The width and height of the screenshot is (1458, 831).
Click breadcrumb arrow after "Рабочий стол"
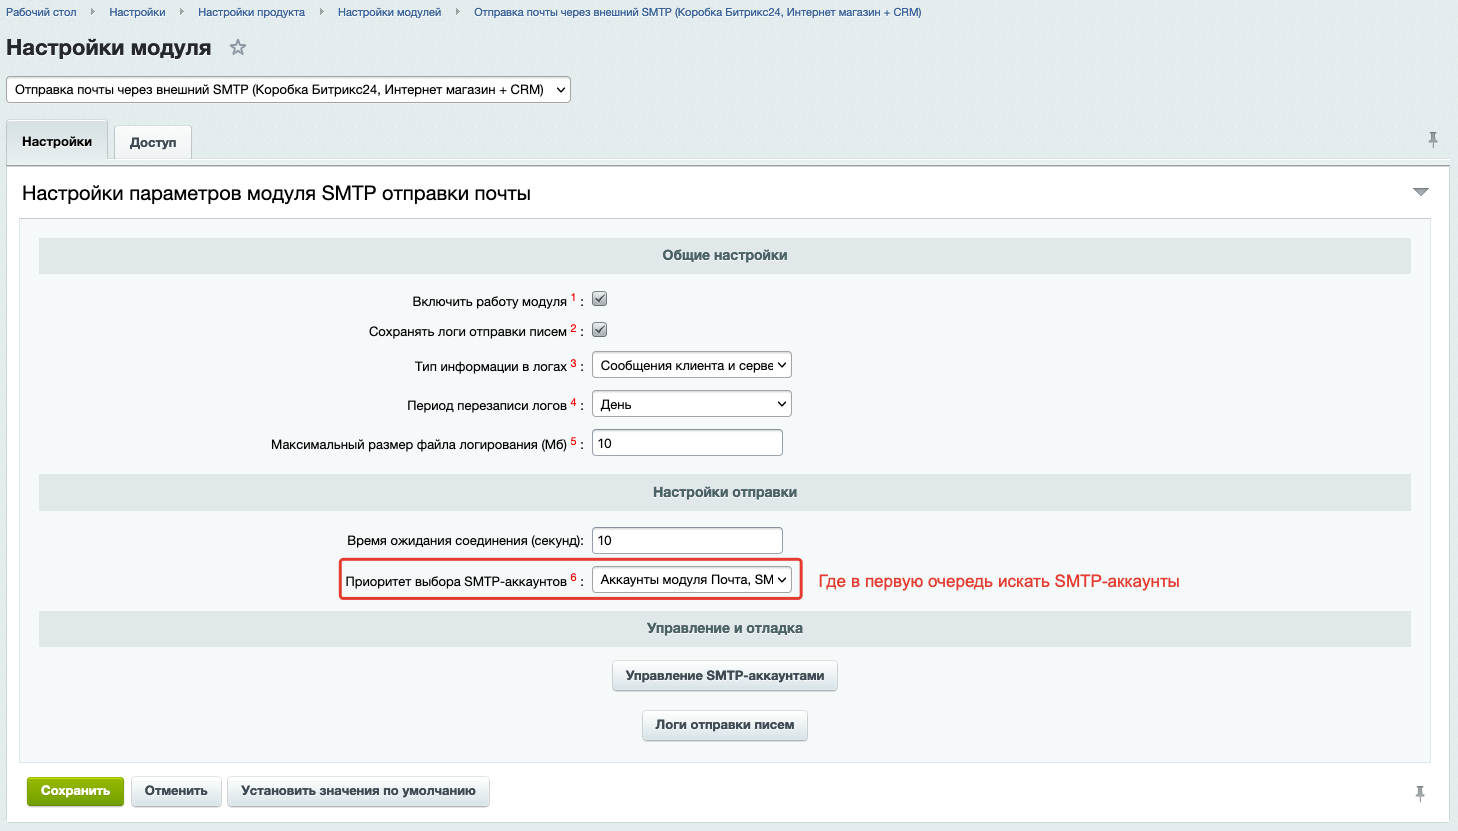[x=93, y=12]
